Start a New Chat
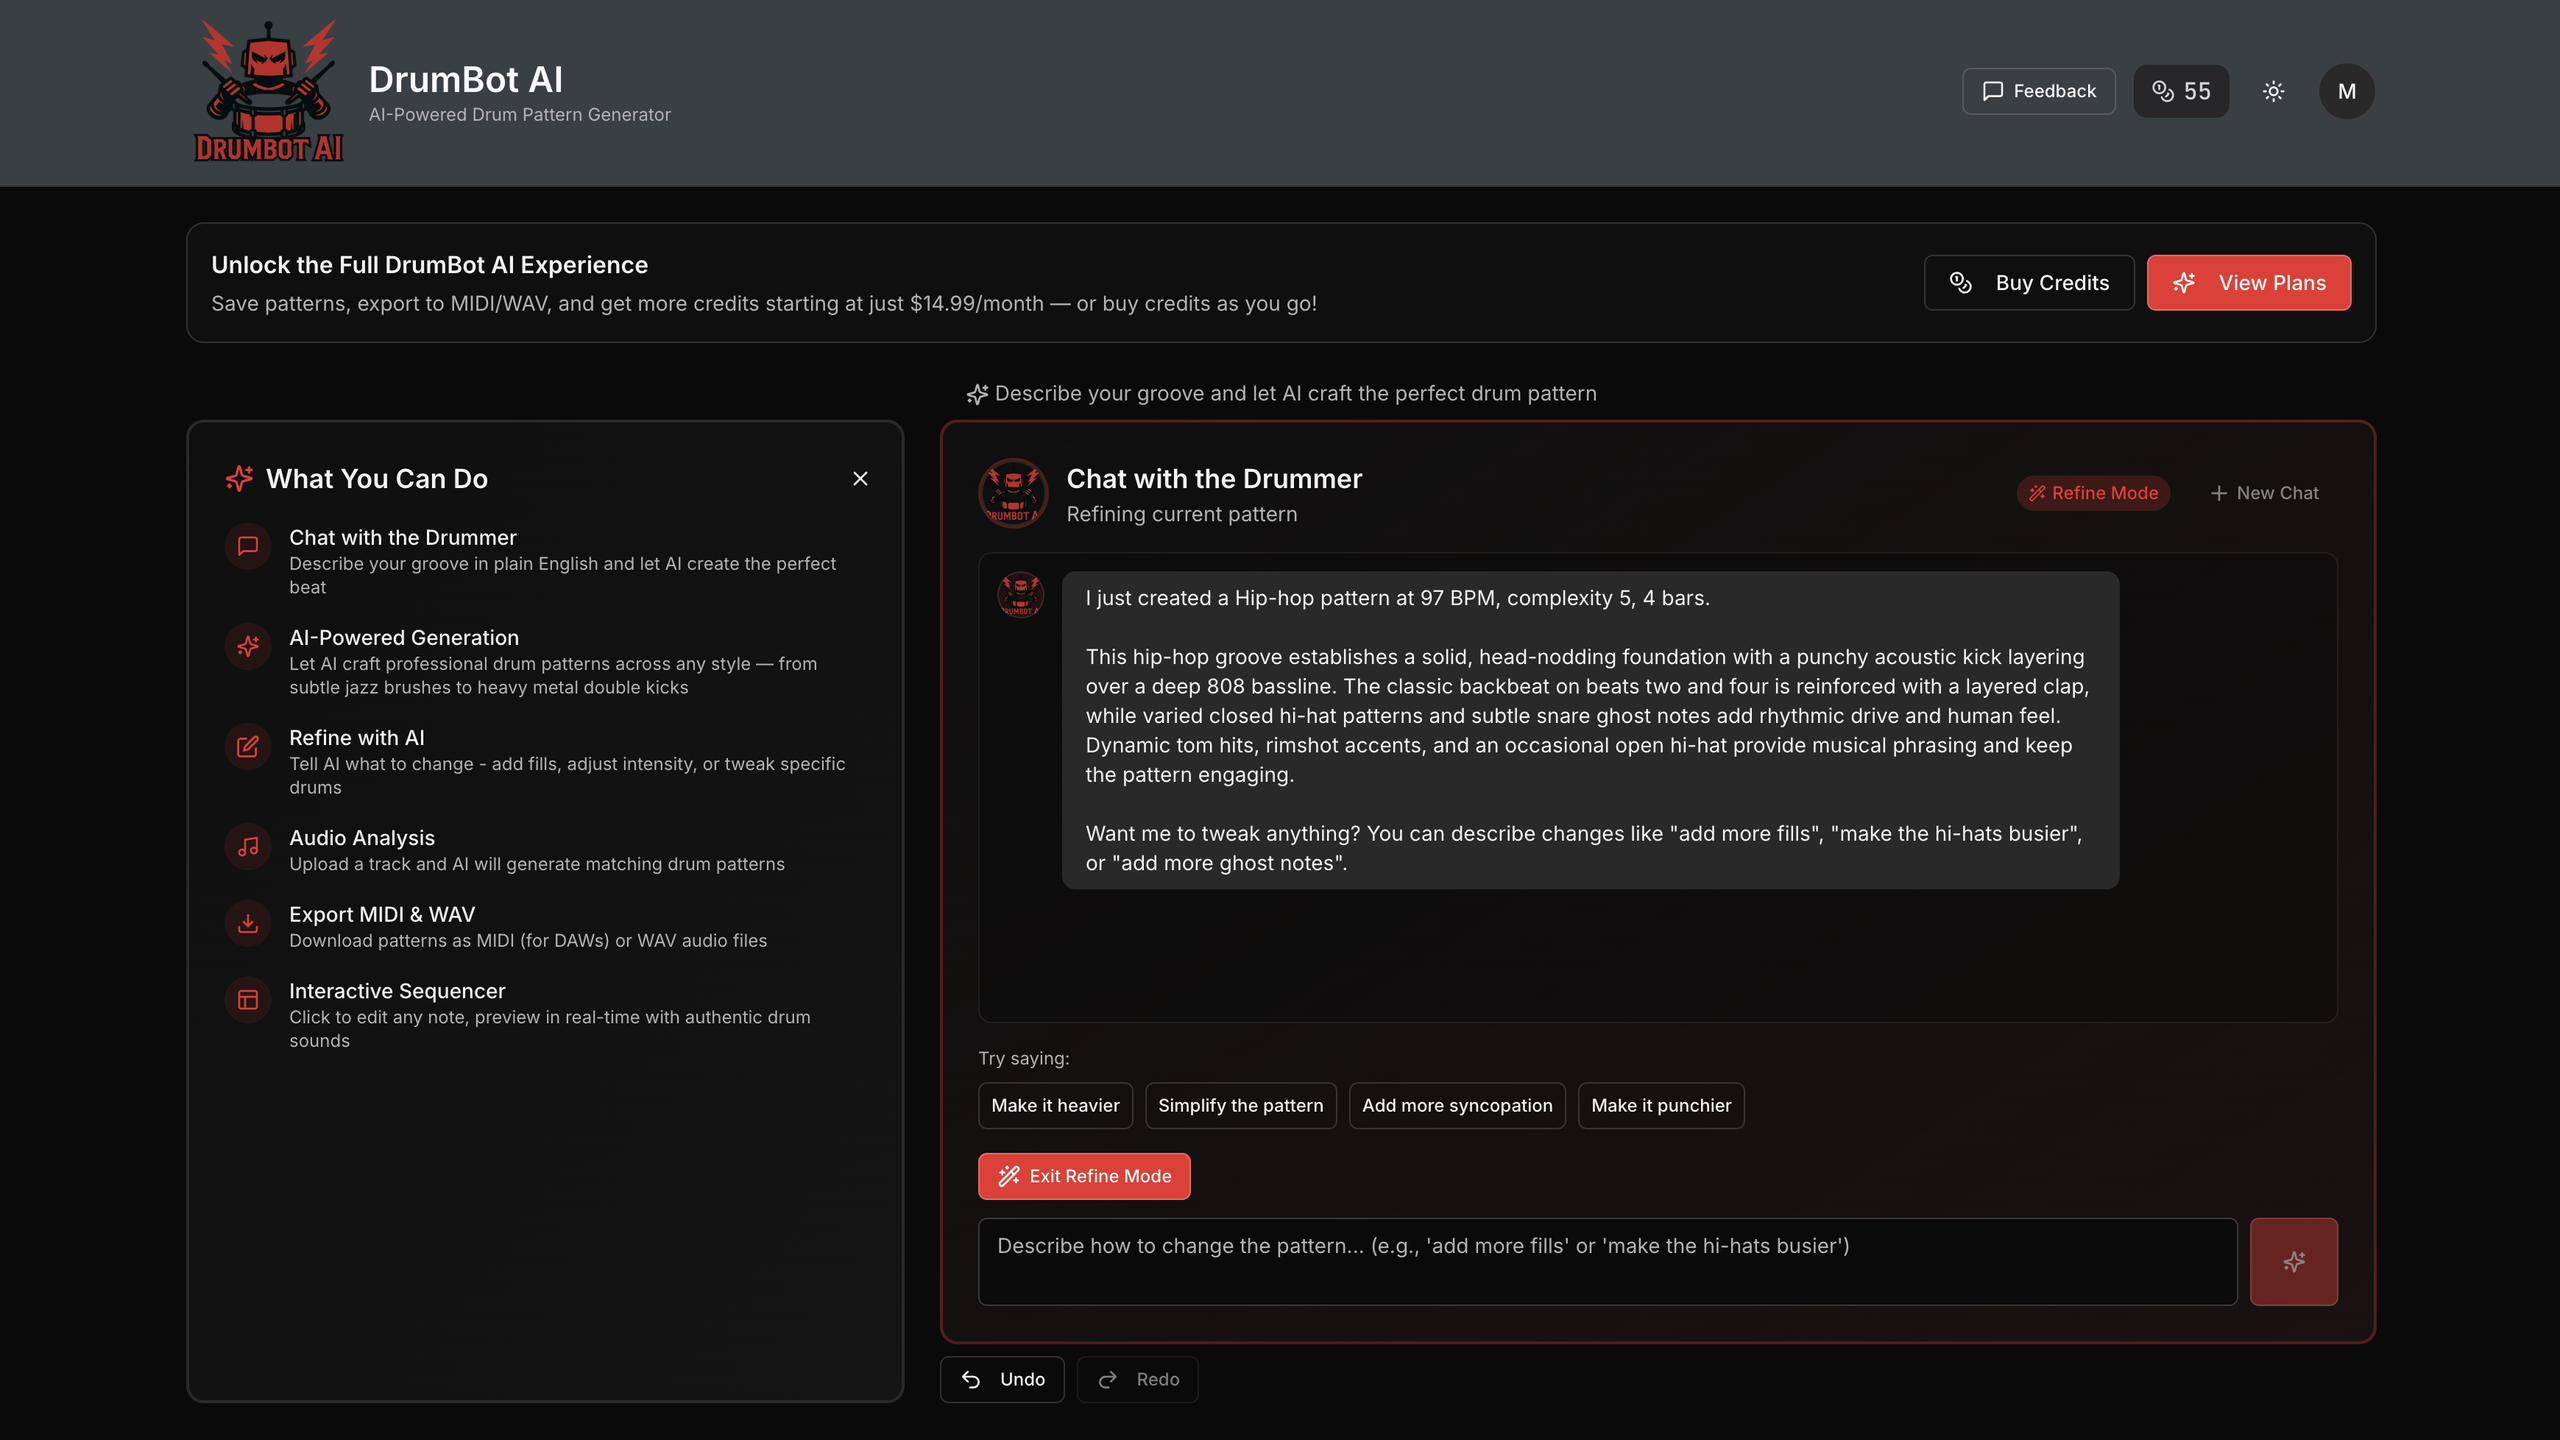 coord(2264,493)
